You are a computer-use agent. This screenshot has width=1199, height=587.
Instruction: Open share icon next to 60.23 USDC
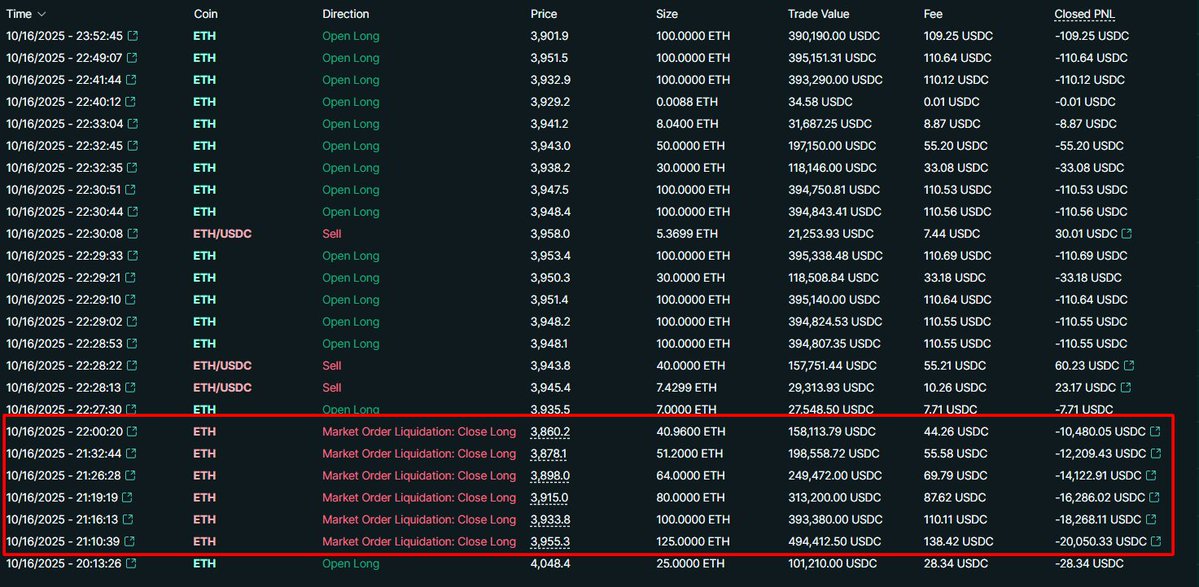pyautogui.click(x=1127, y=366)
